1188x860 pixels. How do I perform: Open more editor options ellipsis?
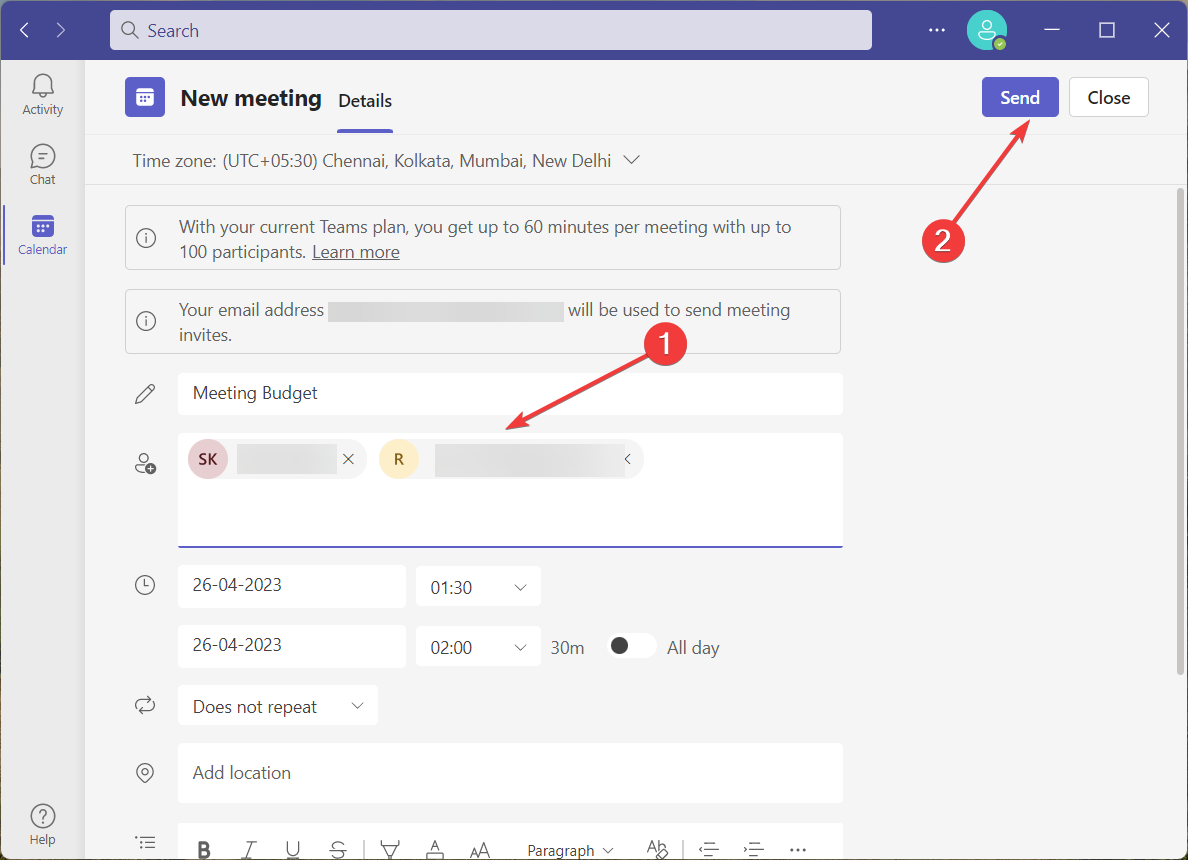click(798, 850)
